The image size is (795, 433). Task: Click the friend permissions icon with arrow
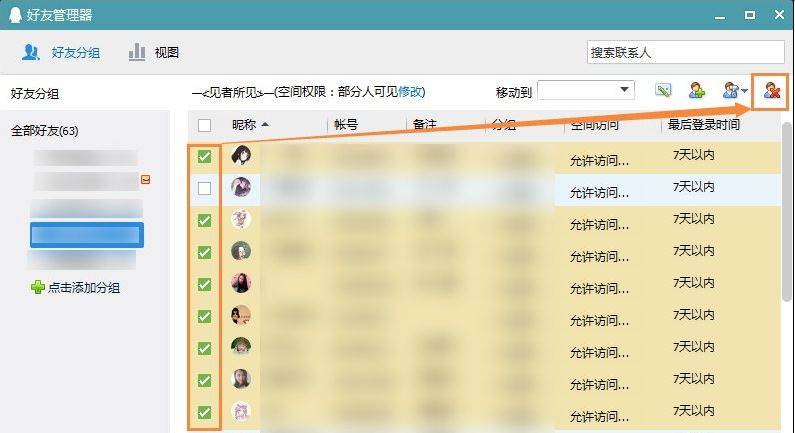(735, 91)
